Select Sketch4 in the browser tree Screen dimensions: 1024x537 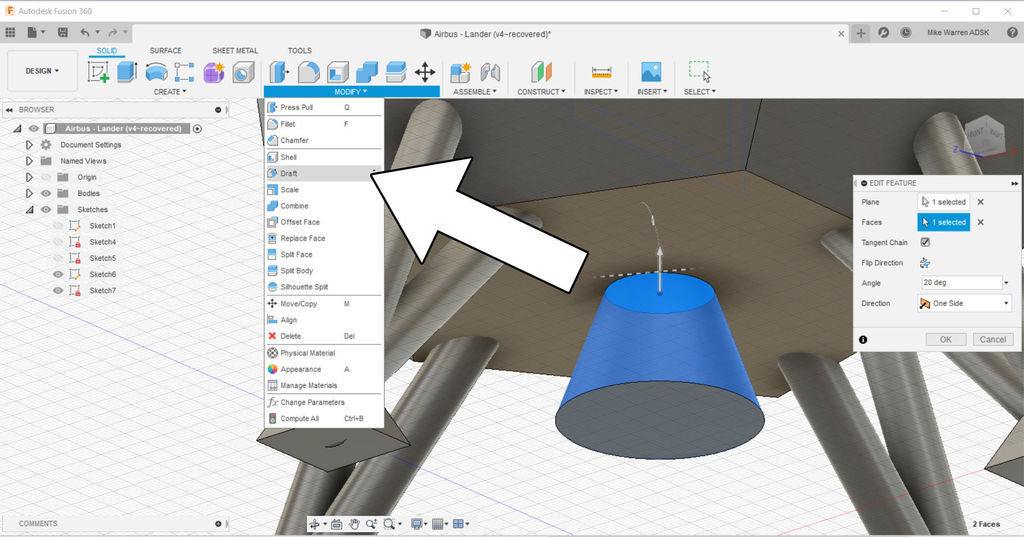(103, 242)
